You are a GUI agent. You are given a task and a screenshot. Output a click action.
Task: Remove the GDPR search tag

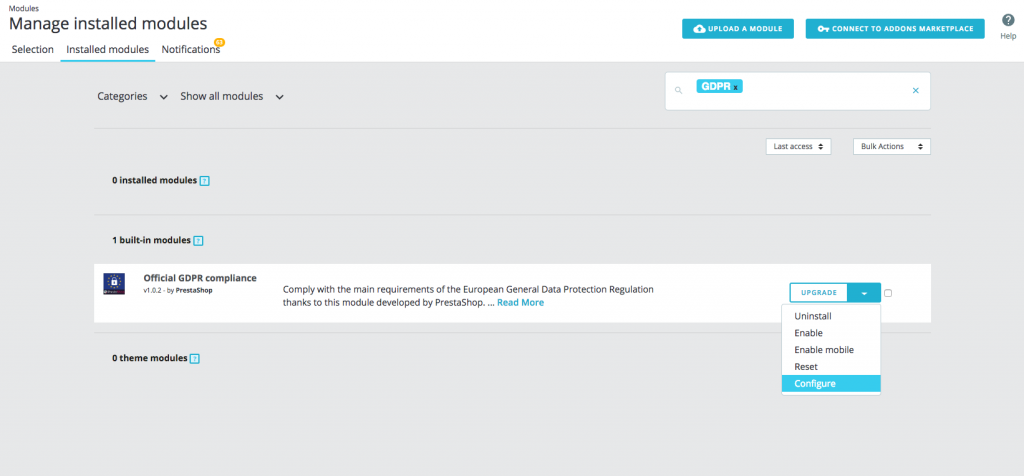(x=736, y=88)
